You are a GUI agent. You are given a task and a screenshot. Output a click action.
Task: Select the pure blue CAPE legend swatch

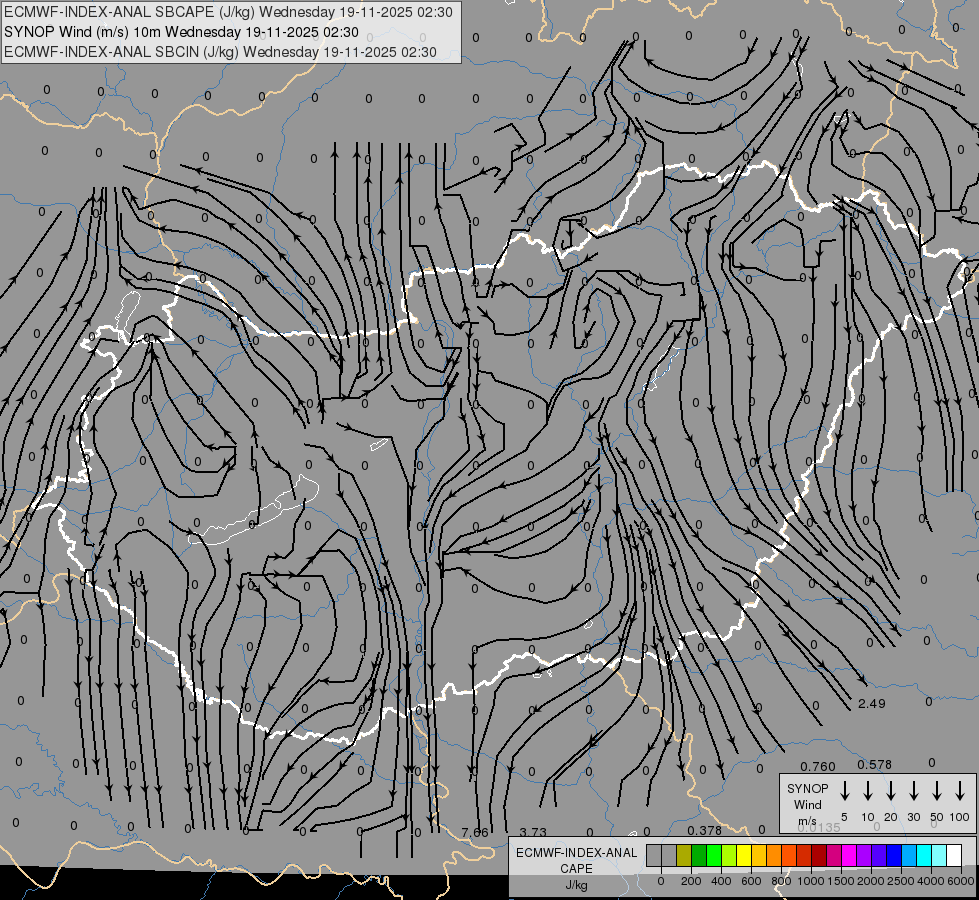[x=895, y=855]
